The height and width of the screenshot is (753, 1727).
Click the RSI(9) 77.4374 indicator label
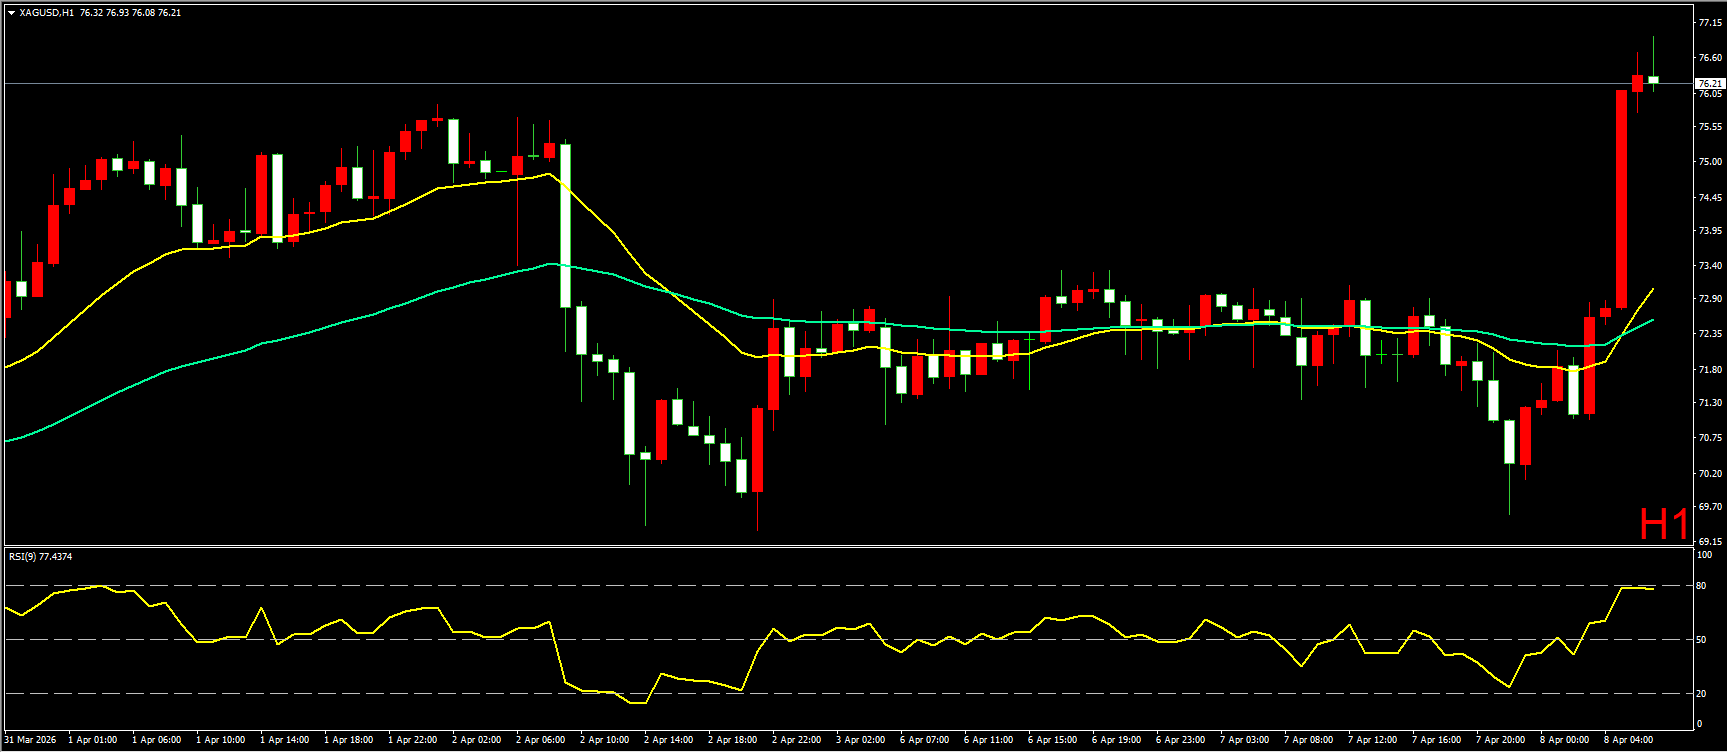tap(40, 556)
